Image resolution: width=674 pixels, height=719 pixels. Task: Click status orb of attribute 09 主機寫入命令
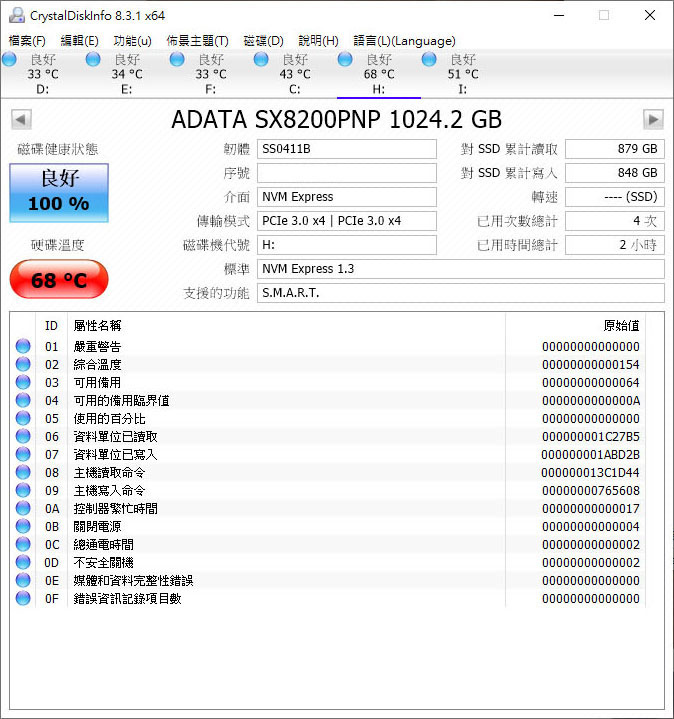point(23,490)
